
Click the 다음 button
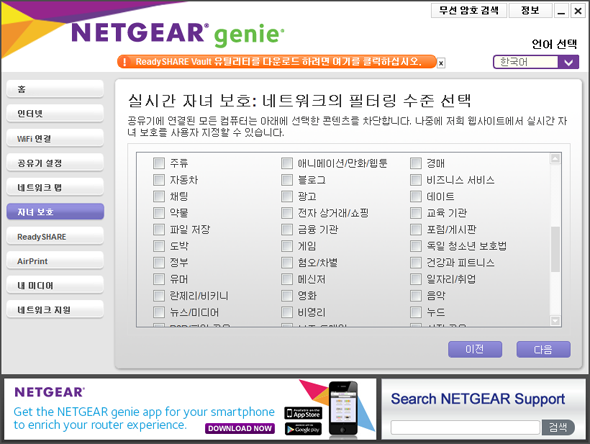[x=543, y=350]
